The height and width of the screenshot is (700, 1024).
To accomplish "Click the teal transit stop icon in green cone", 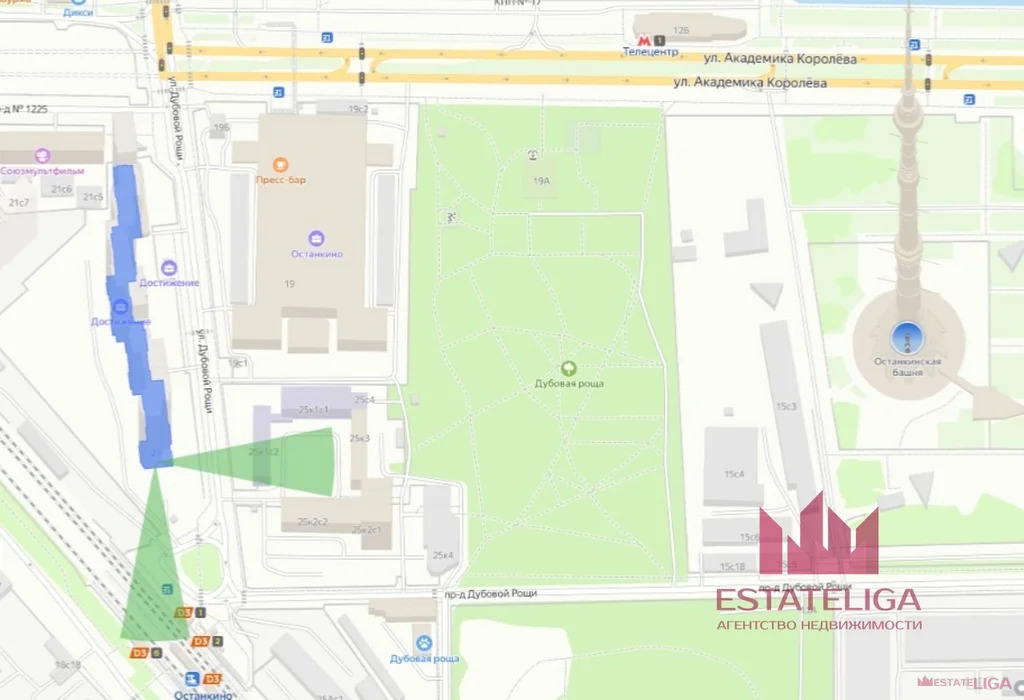I will point(167,590).
